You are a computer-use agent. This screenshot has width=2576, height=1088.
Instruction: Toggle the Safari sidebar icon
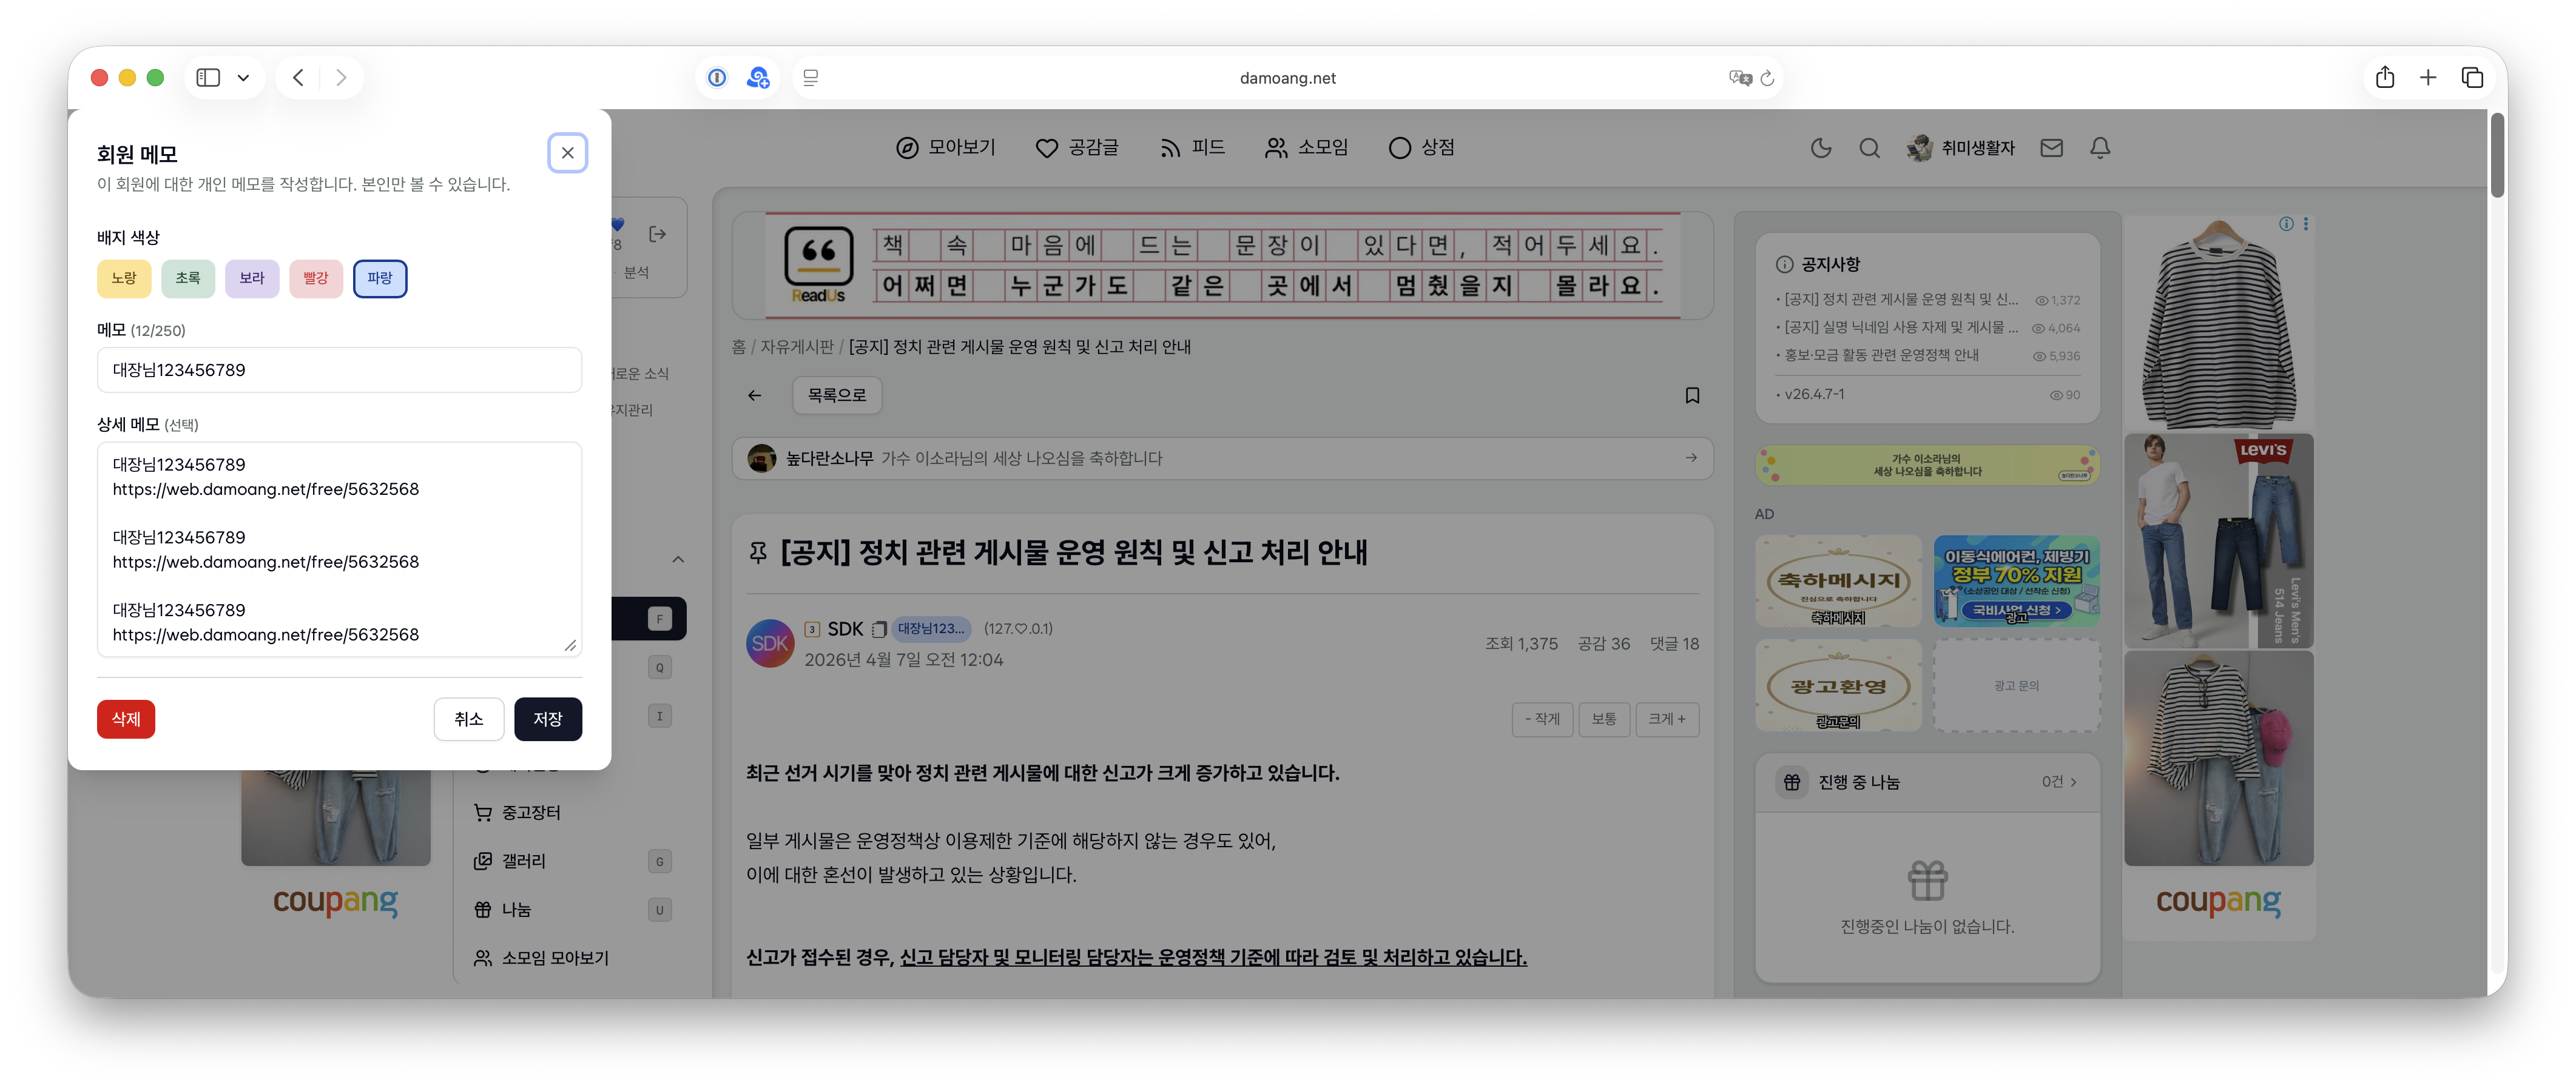click(x=208, y=77)
